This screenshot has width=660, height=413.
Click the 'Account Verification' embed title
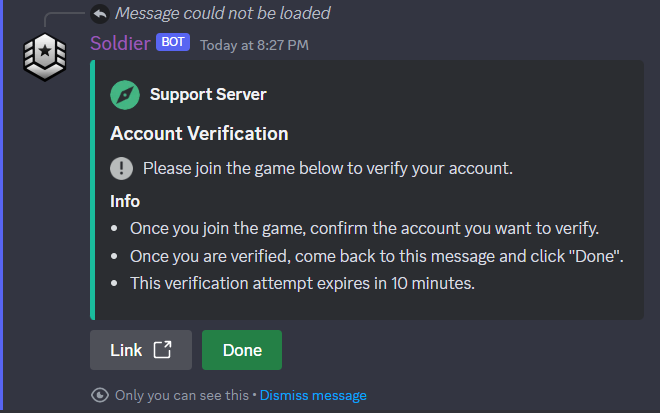tap(199, 133)
